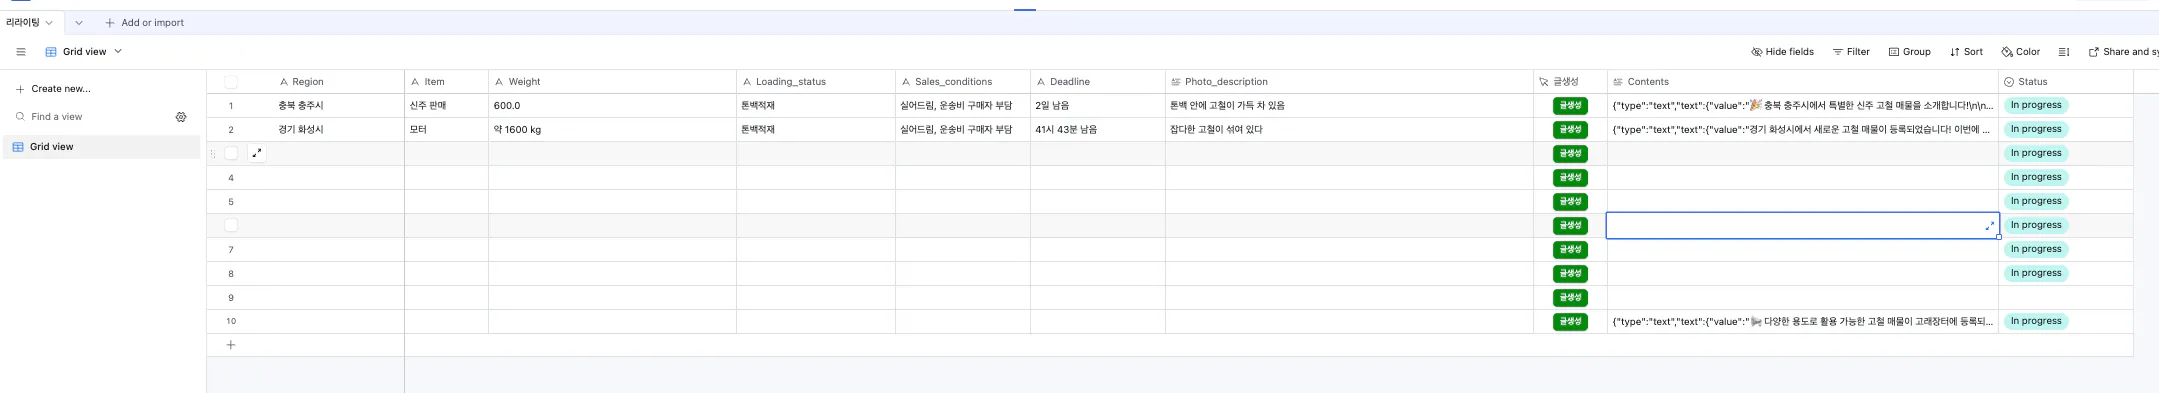Select the cell 41시 43분 남음 in Deadline
The image size is (2159, 393).
(x=1098, y=129)
